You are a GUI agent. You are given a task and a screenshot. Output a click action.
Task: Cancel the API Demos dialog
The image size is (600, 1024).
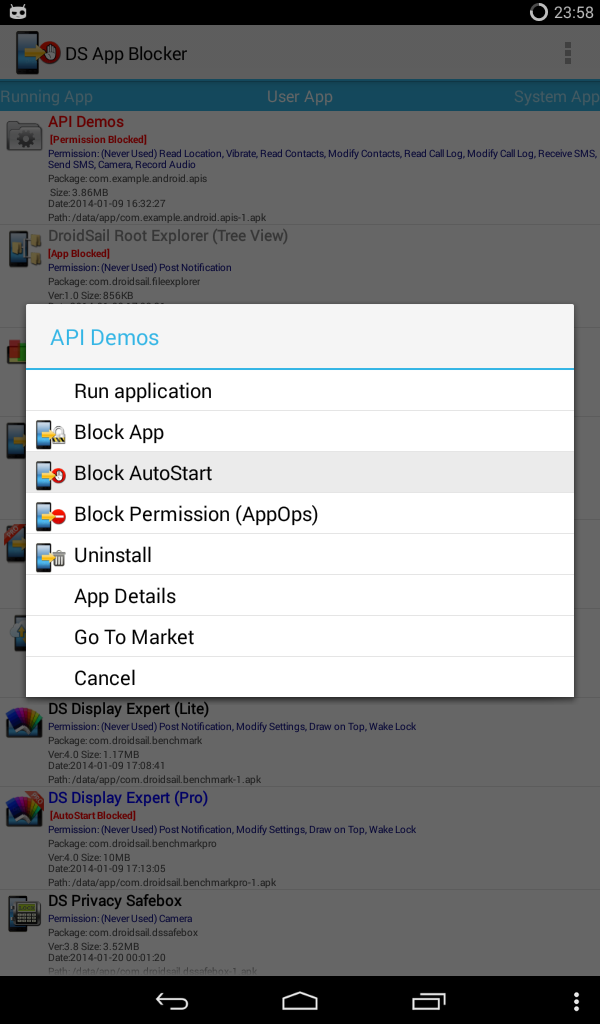[x=300, y=678]
